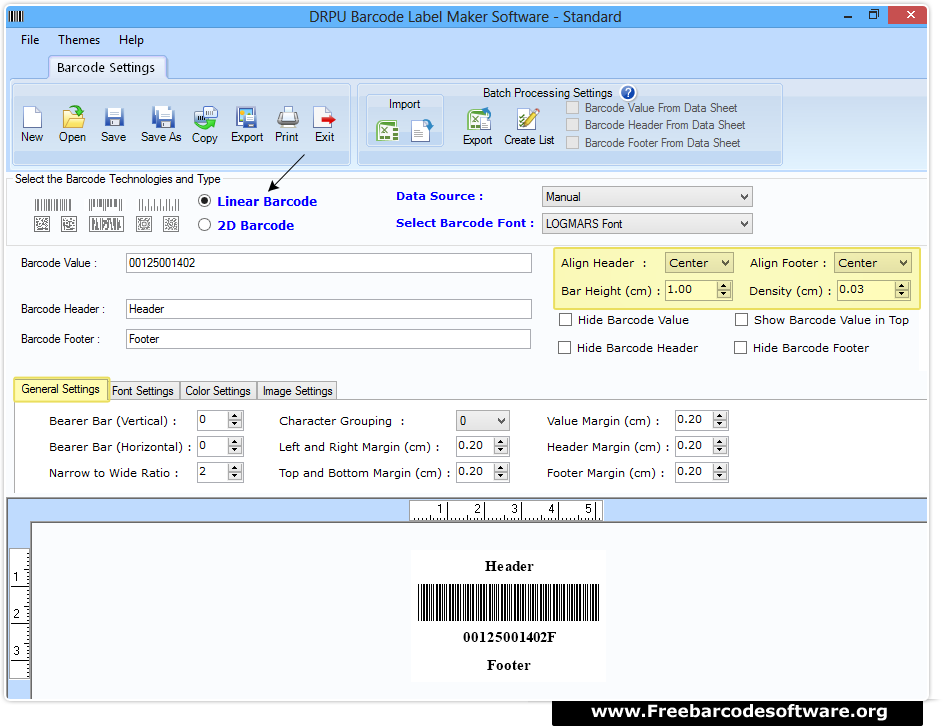Screen dimensions: 943x726
Task: Click the Density (cm) value field
Action: 865,290
